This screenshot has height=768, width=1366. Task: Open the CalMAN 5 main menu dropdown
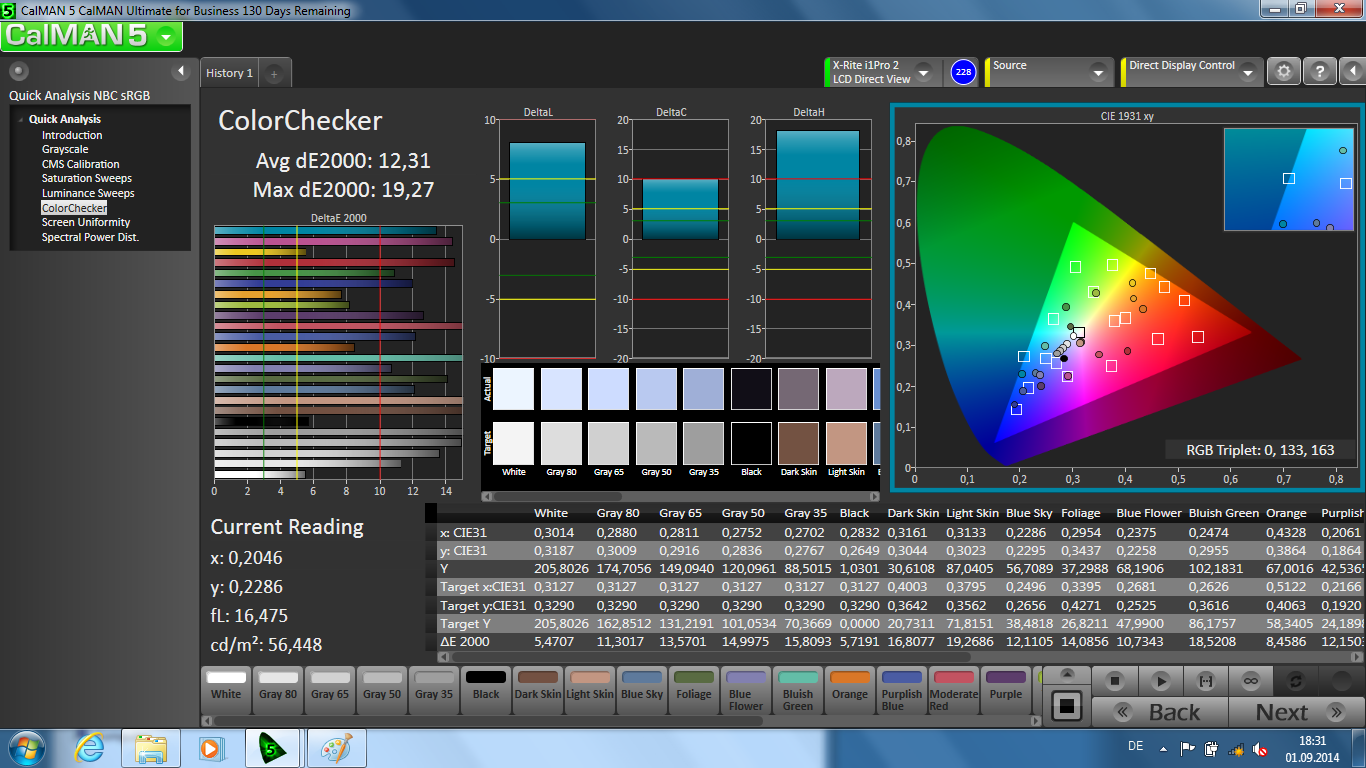(166, 38)
